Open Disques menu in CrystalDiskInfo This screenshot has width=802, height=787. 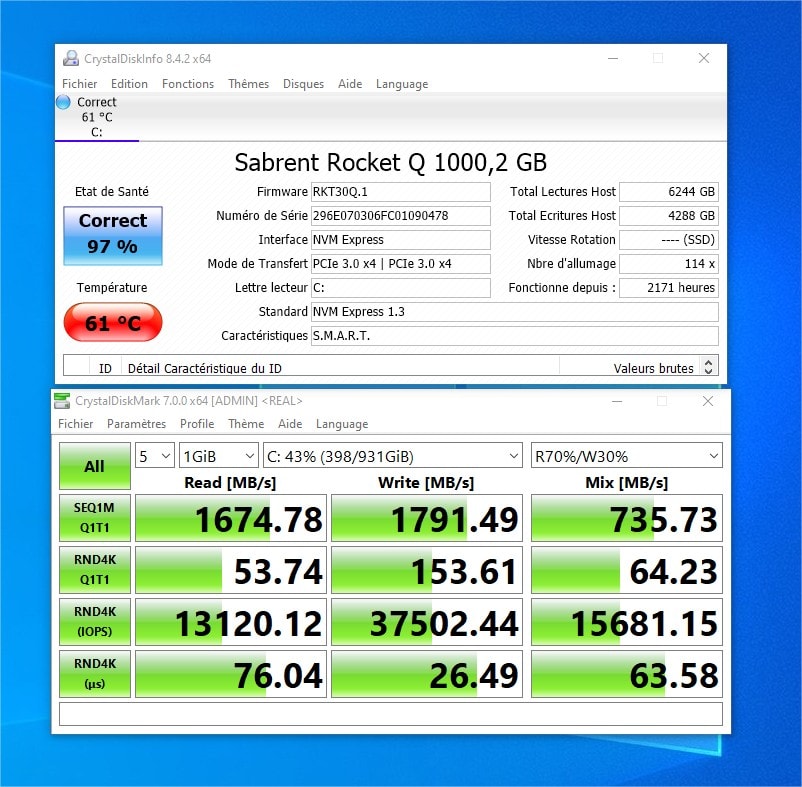303,84
